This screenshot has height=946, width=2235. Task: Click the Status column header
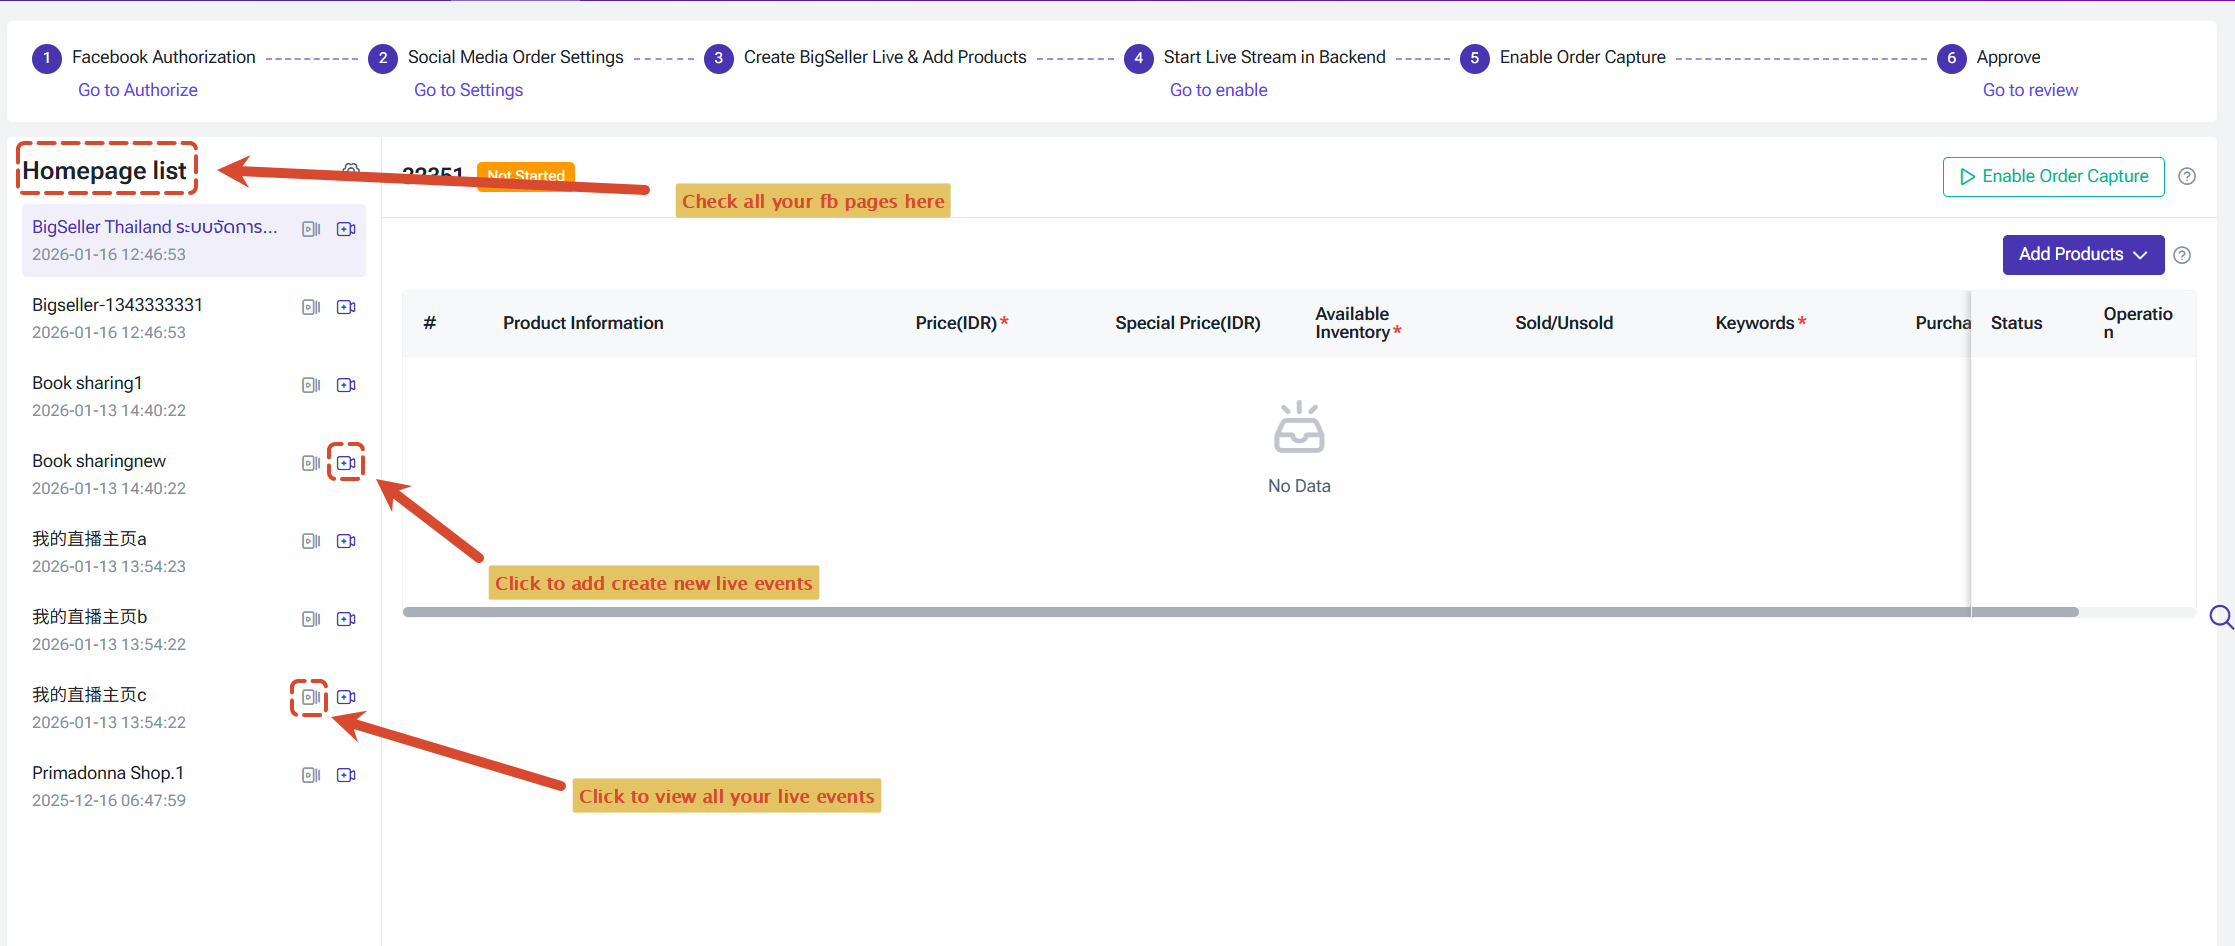tap(2016, 323)
